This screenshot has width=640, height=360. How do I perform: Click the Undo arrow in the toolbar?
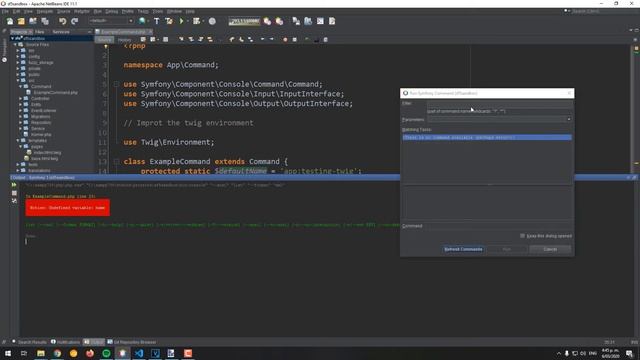pyautogui.click(x=62, y=21)
